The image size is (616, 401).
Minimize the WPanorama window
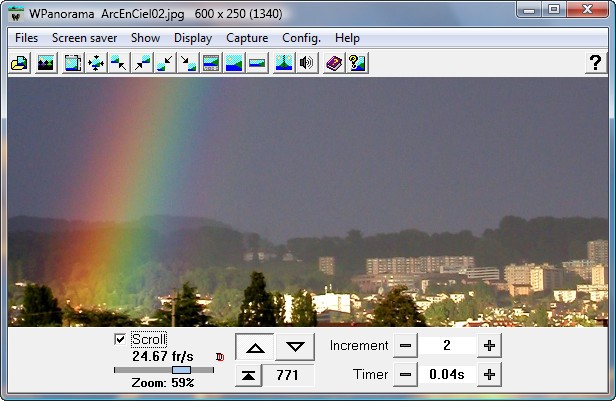[x=529, y=9]
